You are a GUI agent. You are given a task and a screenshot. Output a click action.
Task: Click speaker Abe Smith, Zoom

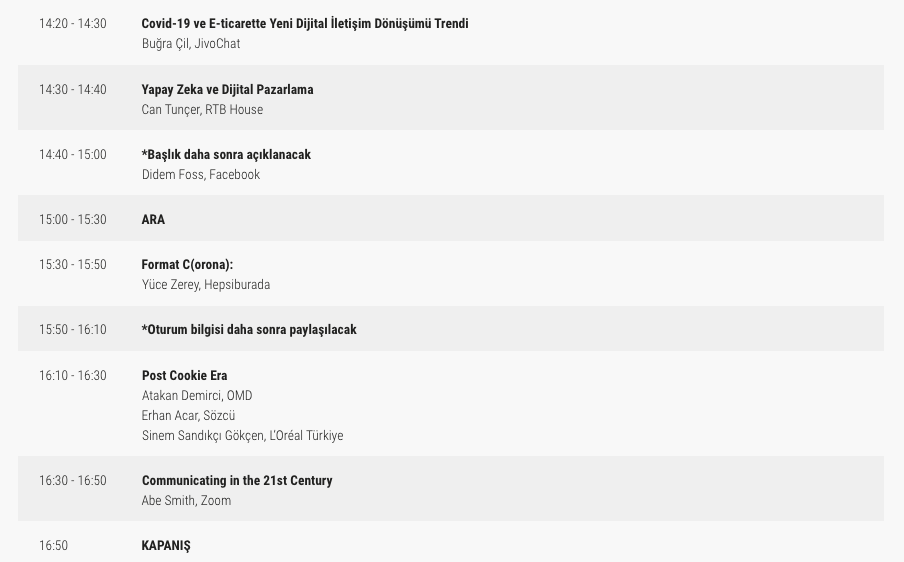(186, 500)
